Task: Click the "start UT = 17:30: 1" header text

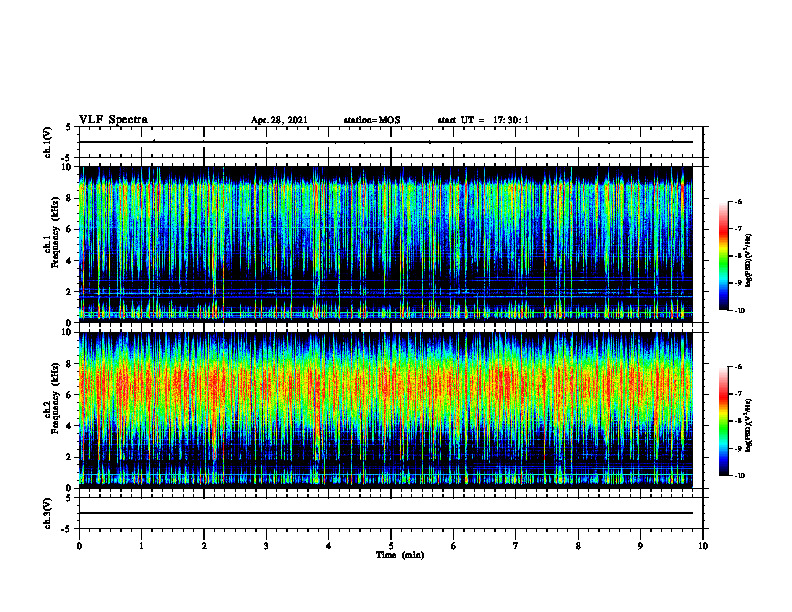Action: click(483, 120)
